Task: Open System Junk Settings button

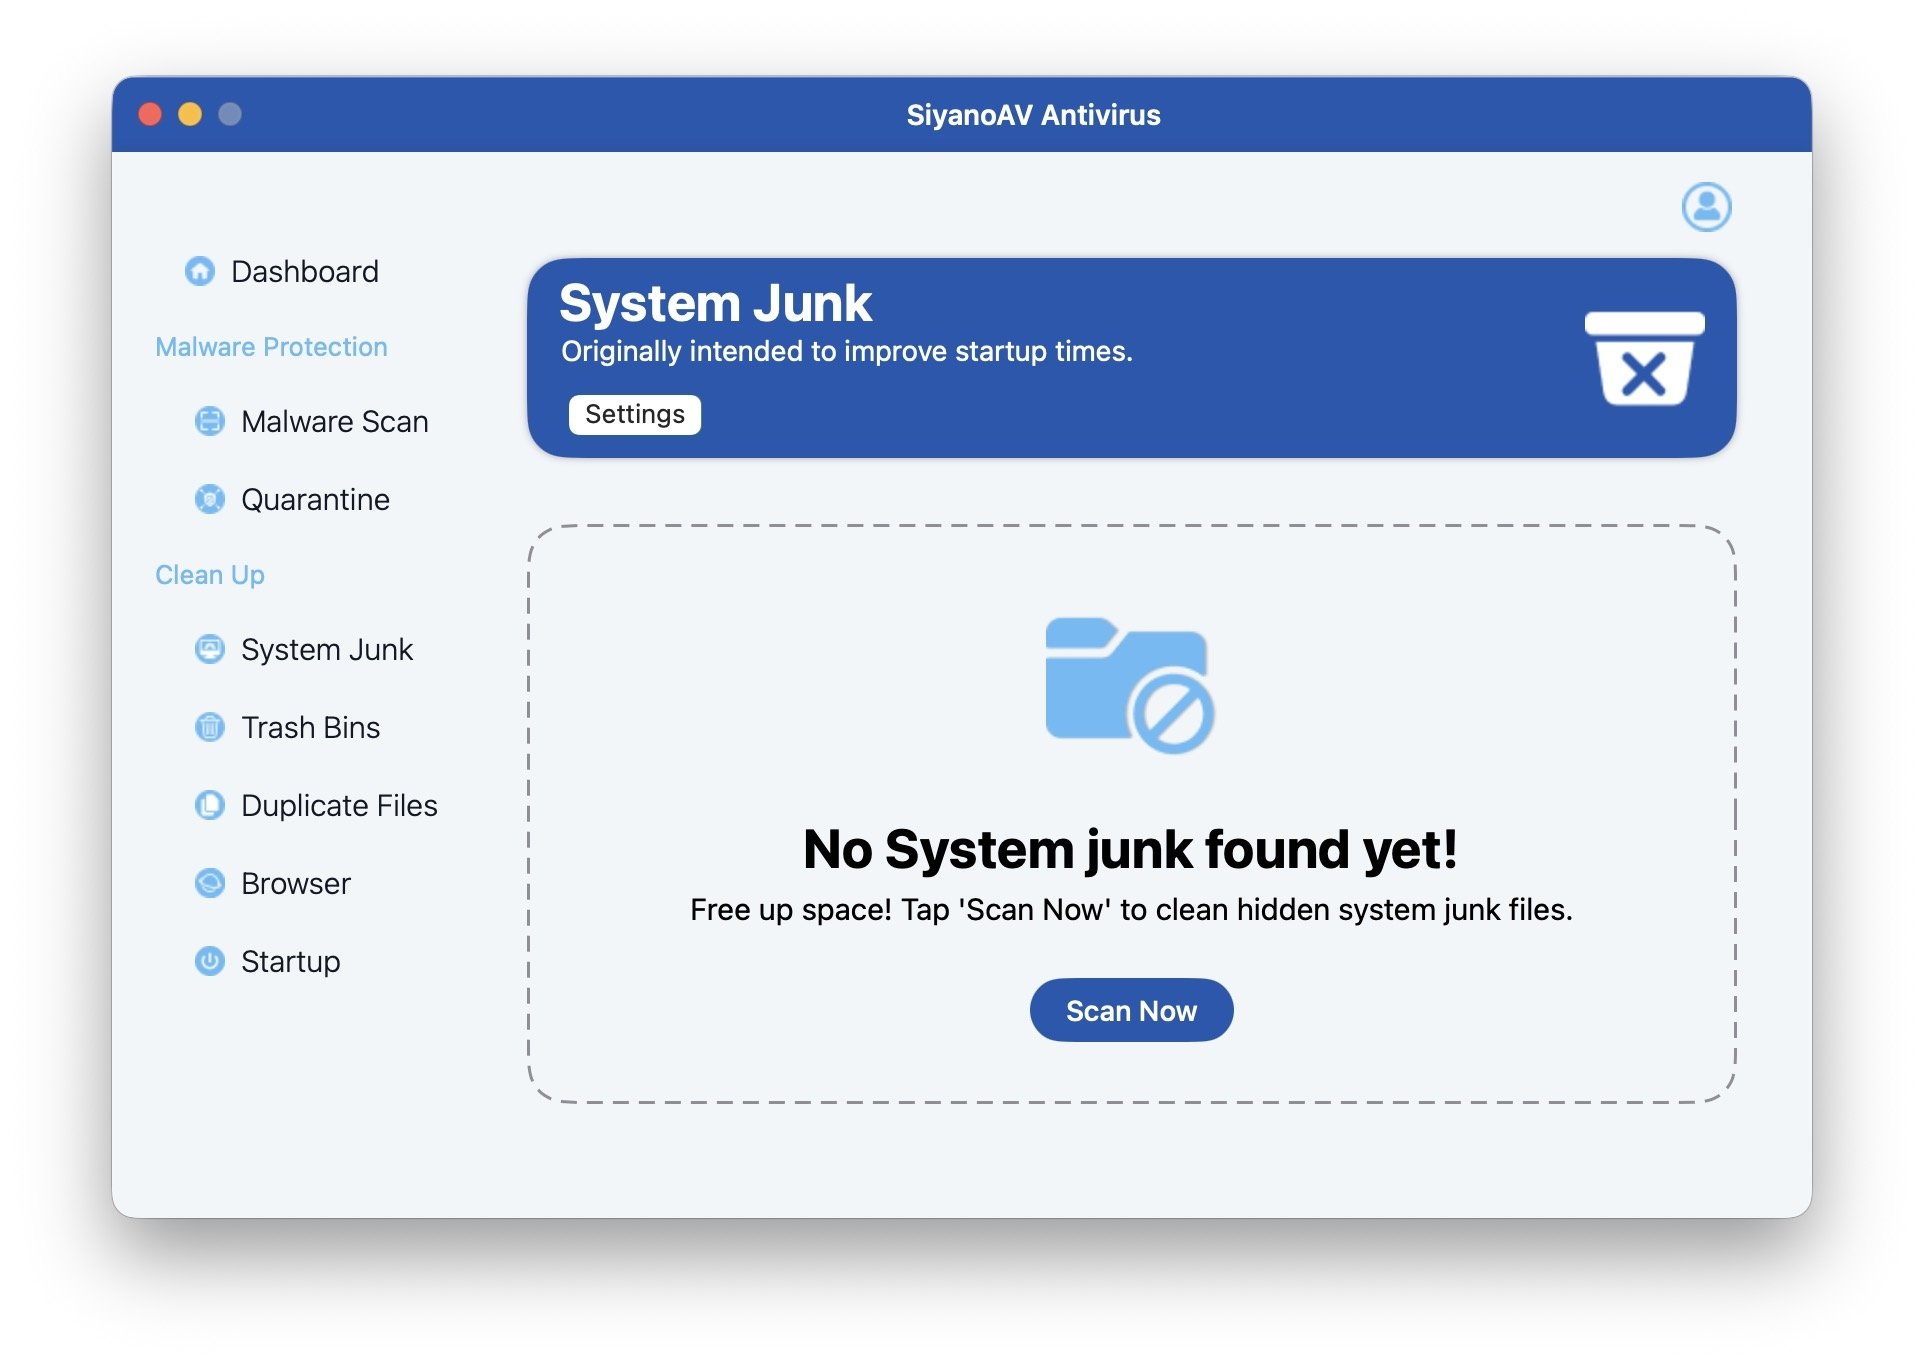Action: [x=634, y=414]
